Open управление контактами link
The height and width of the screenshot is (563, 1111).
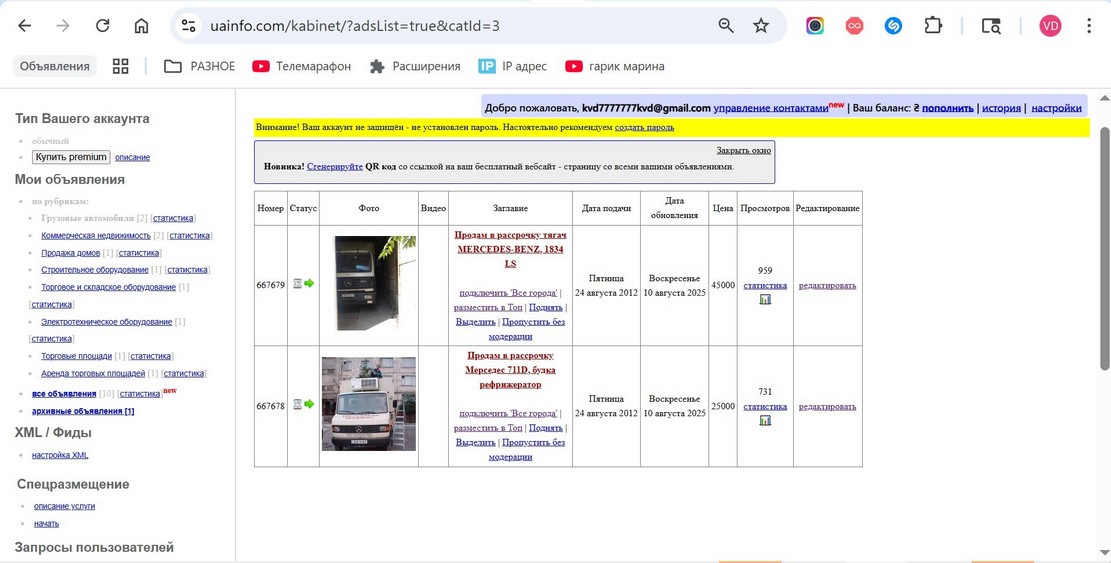[771, 108]
